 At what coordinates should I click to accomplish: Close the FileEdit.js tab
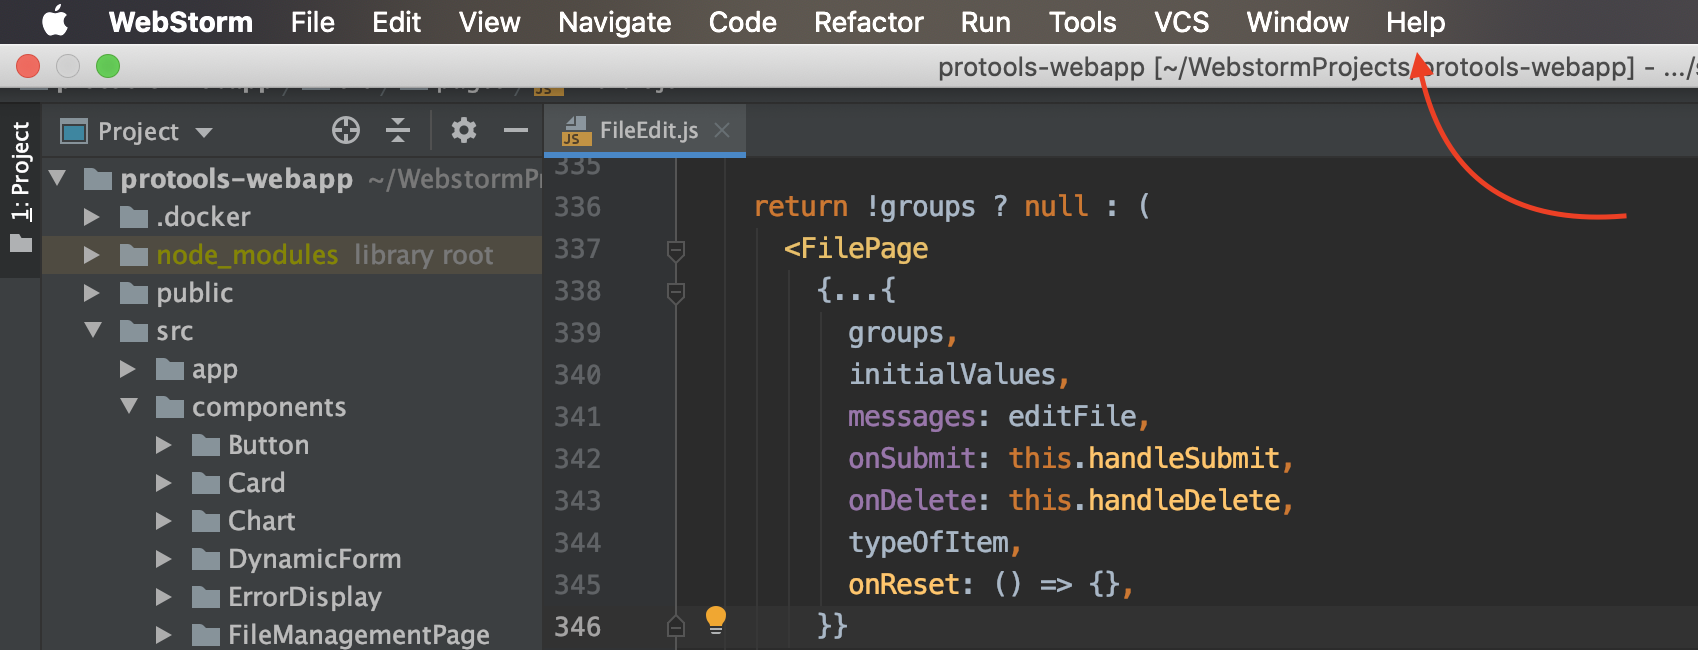coord(723,130)
